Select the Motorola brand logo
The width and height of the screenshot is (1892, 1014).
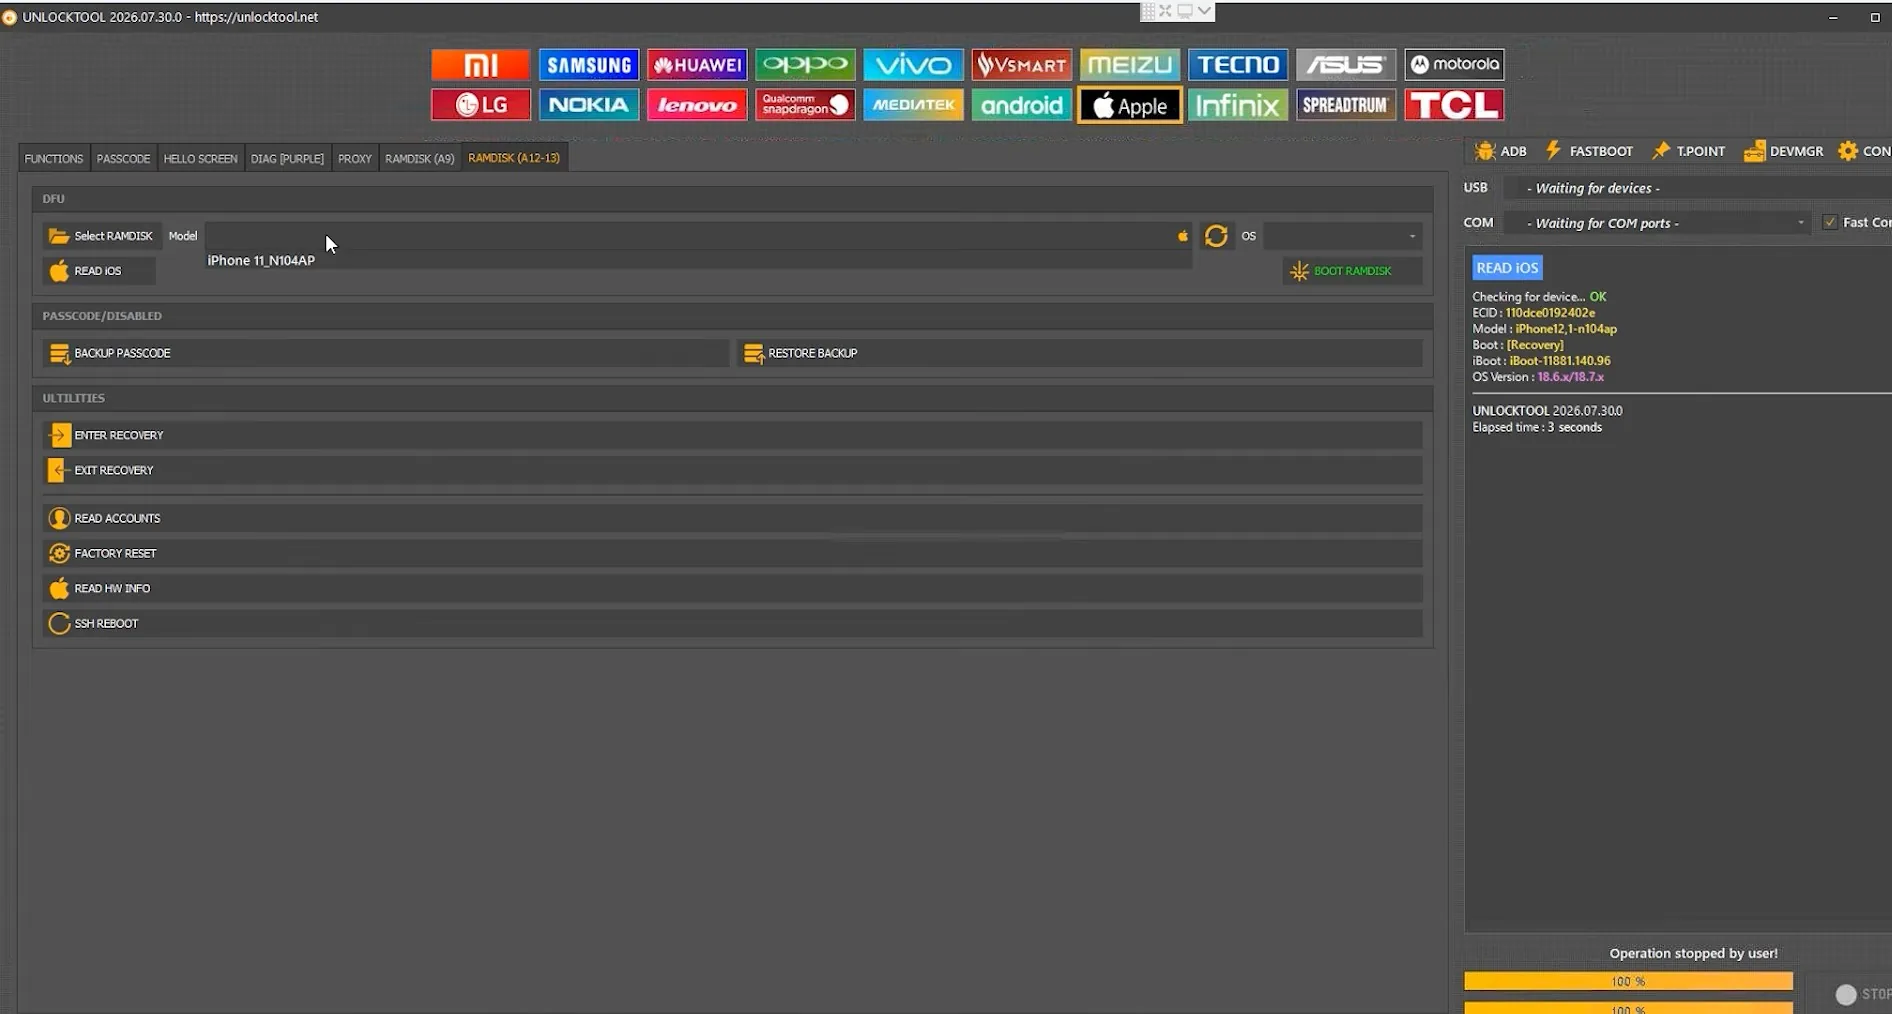1454,65
